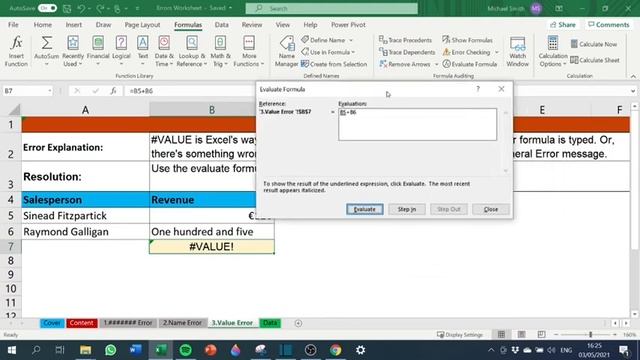
Task: Expand the Define Name dropdown arrow
Action: pos(351,40)
